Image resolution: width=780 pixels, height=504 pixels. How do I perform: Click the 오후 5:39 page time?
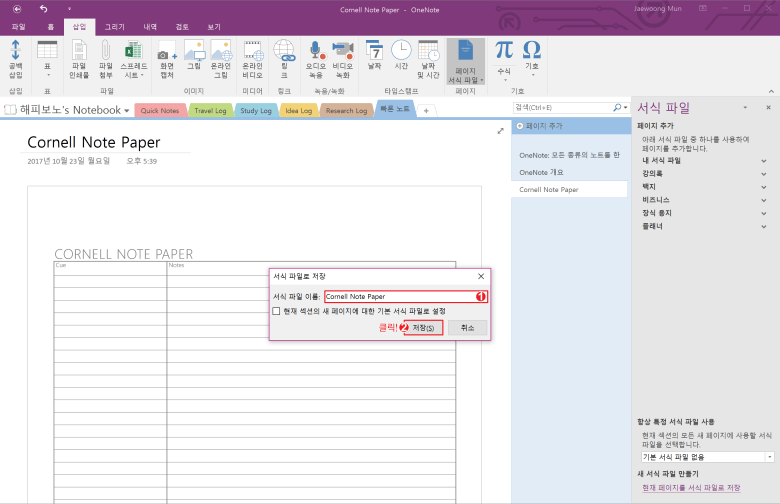142,161
